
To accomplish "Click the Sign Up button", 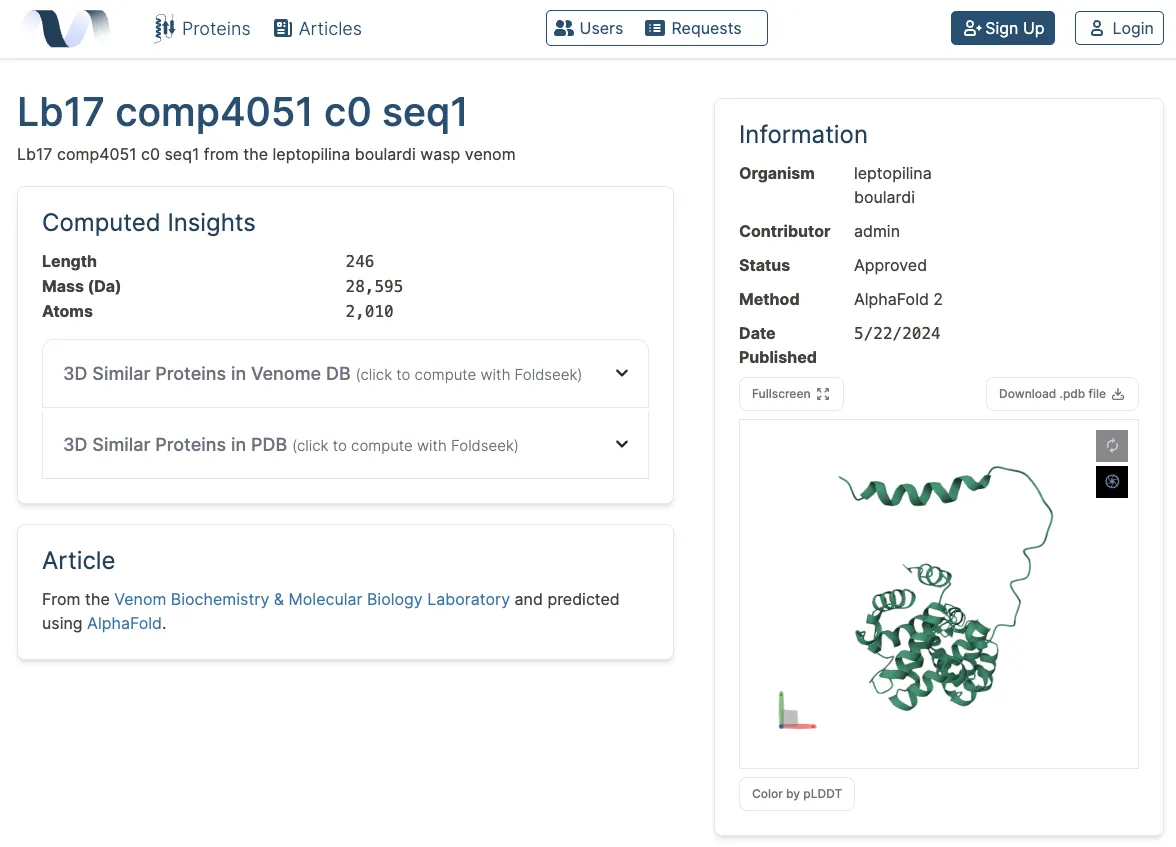I will 1003,29.
